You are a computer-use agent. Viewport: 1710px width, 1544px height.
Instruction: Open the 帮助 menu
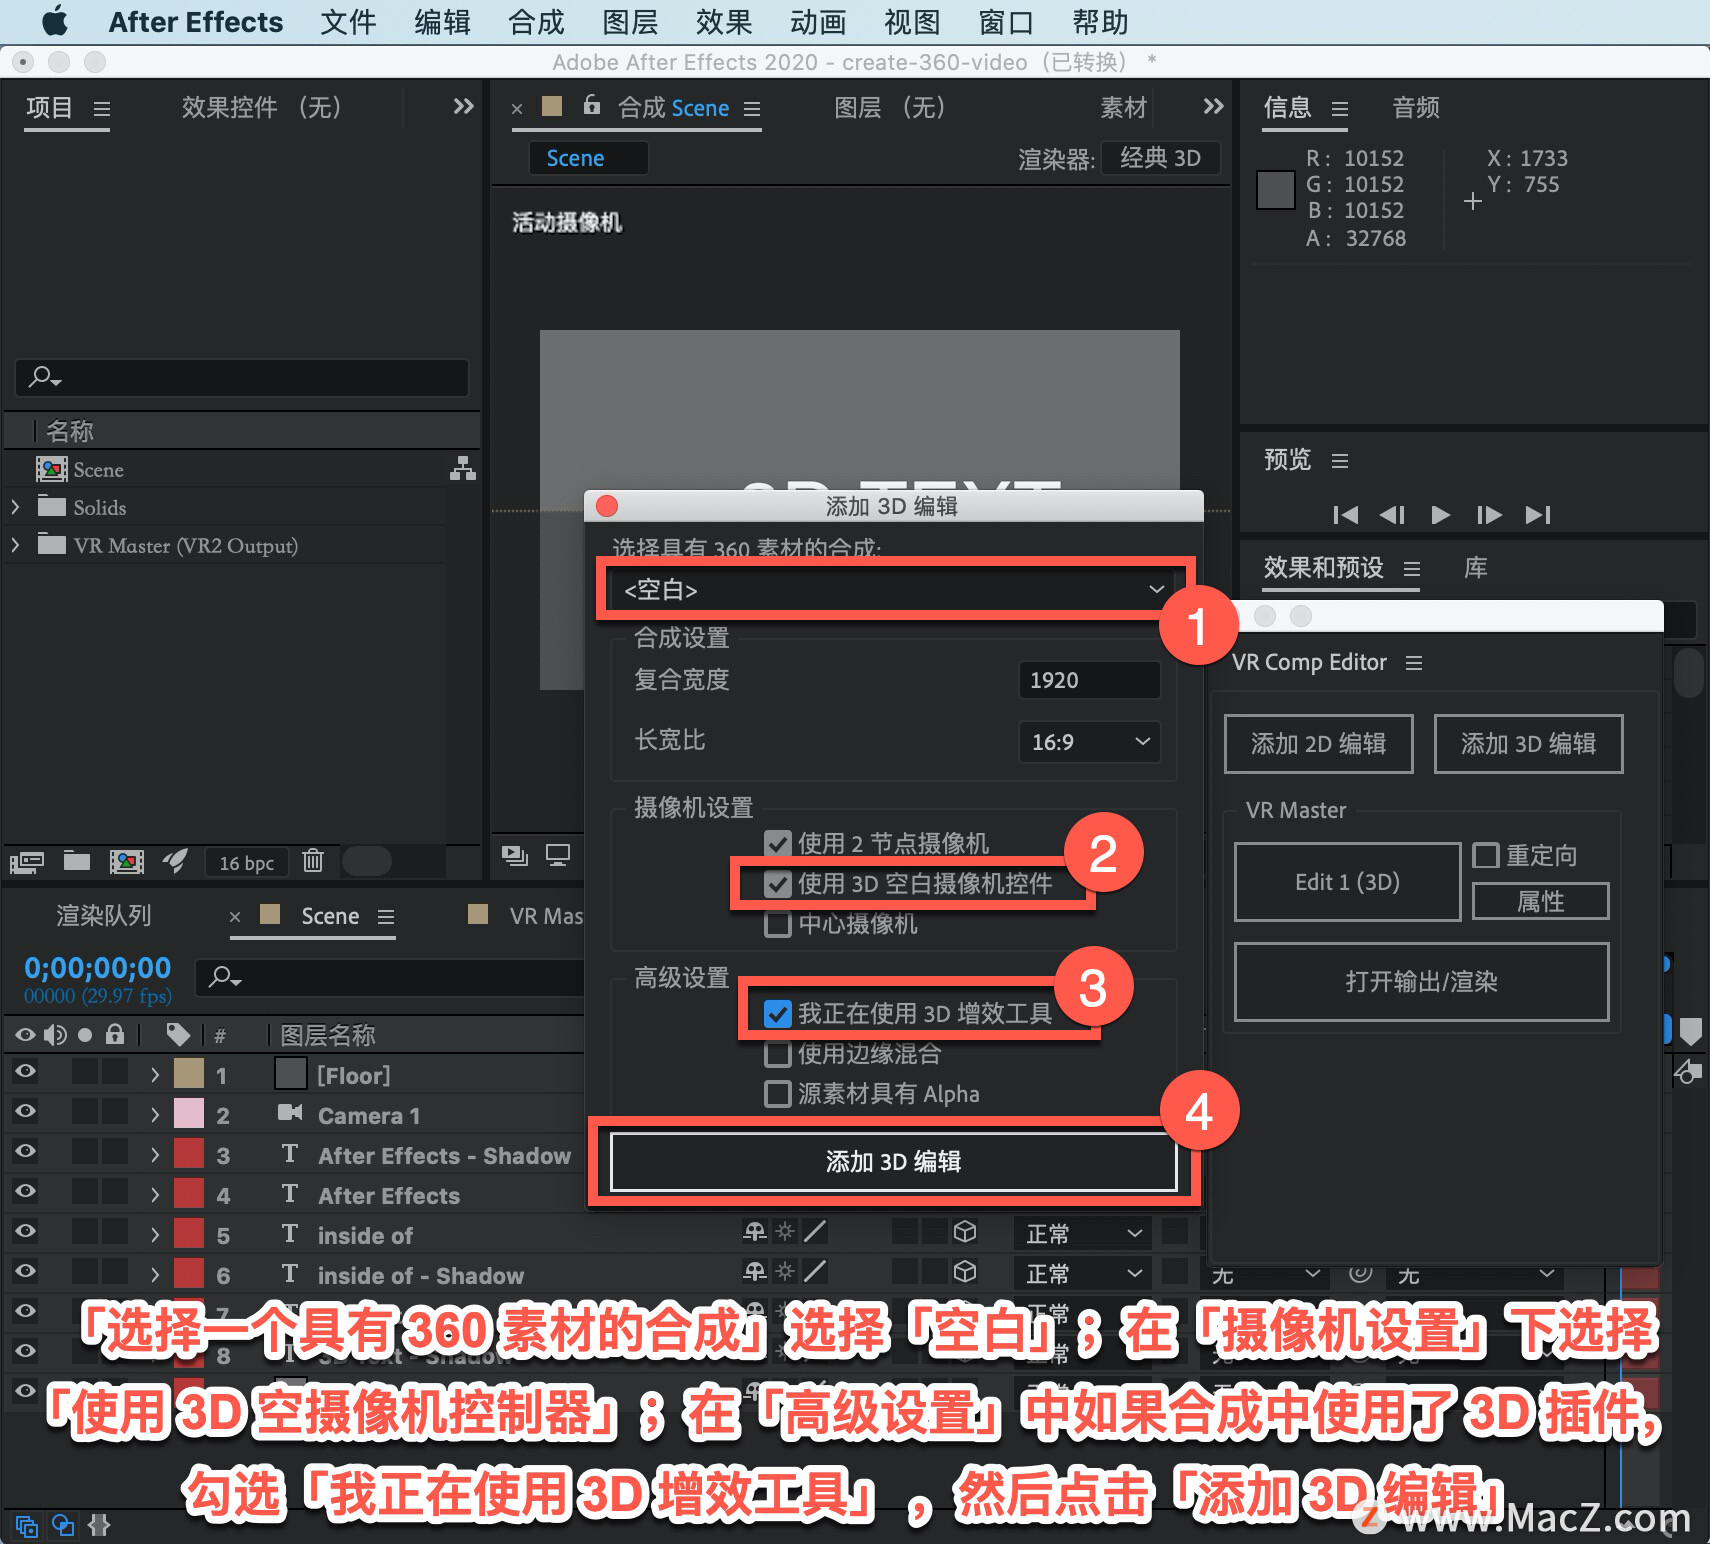(1100, 22)
